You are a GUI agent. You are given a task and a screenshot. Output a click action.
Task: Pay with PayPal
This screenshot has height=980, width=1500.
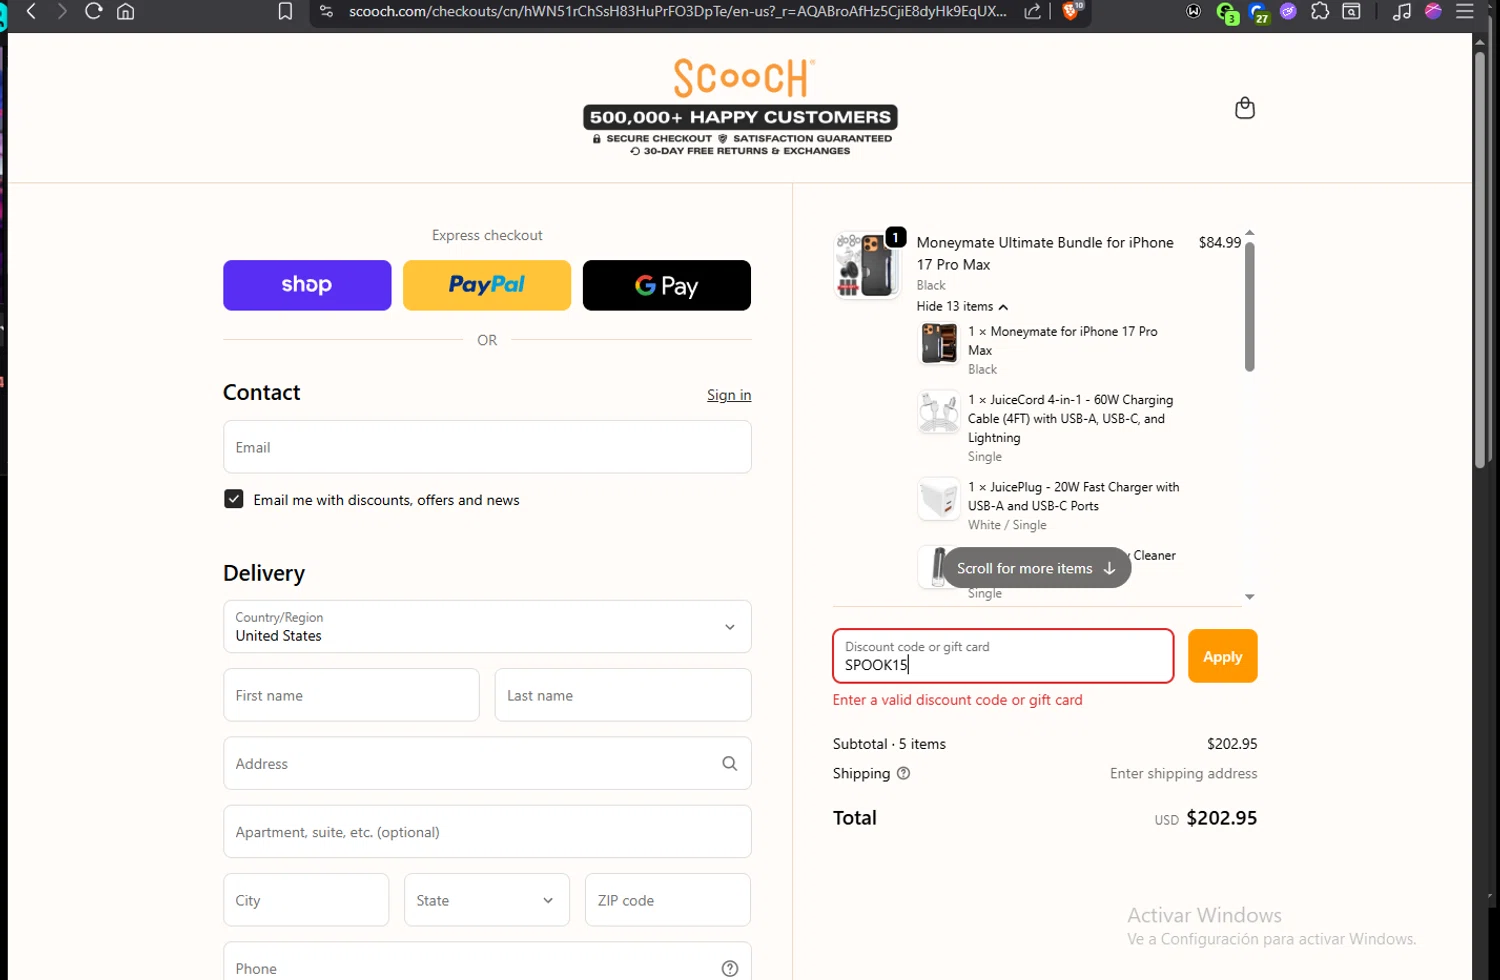[x=487, y=285]
